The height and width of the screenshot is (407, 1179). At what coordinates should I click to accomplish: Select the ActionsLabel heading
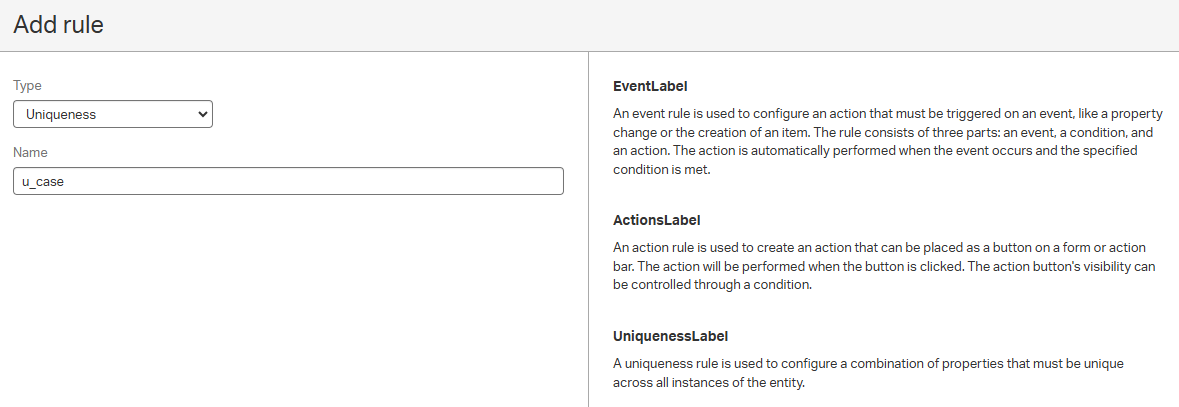656,219
